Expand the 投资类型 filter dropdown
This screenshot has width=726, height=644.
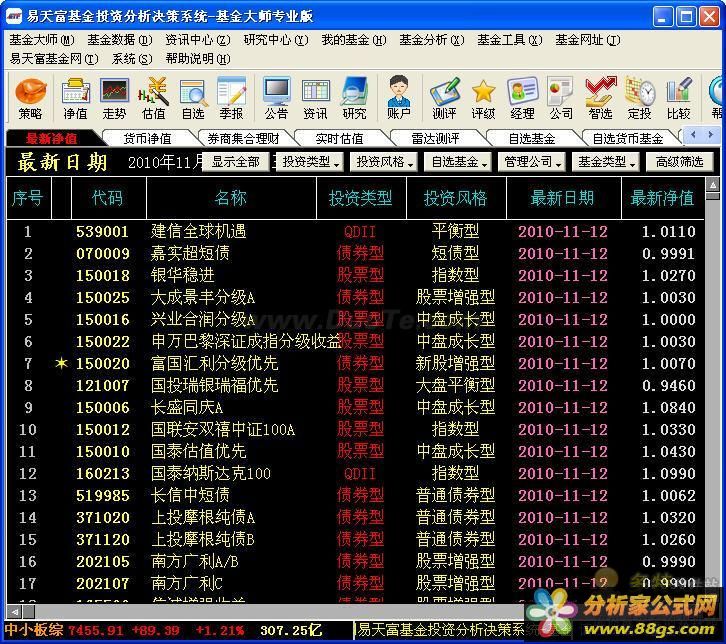coord(309,162)
